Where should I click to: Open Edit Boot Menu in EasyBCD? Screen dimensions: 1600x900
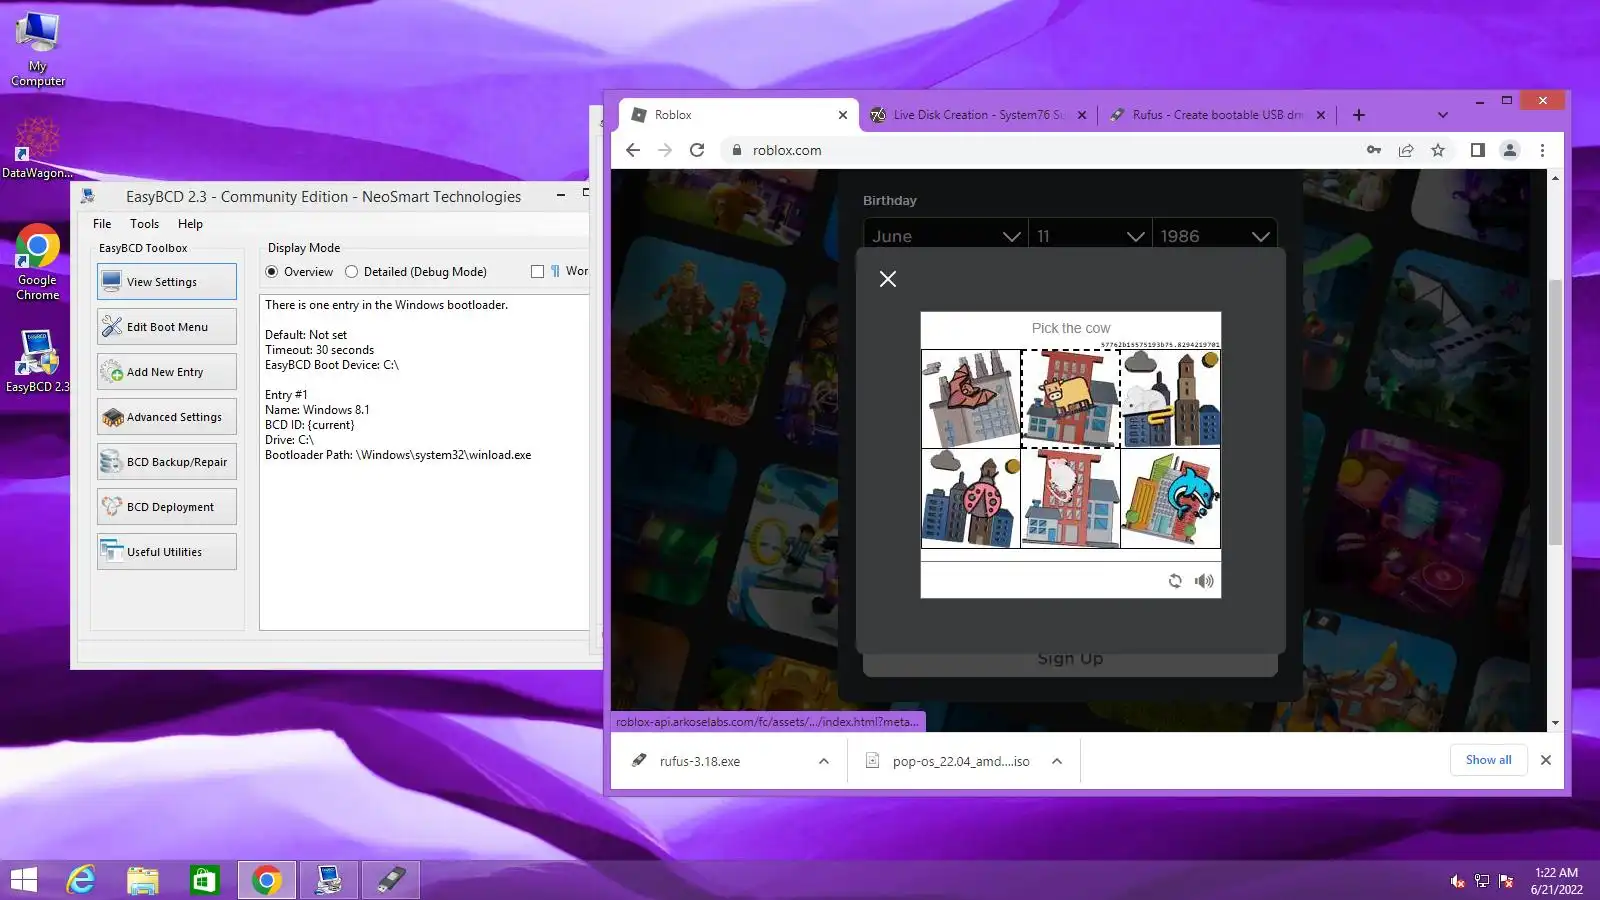(x=167, y=327)
